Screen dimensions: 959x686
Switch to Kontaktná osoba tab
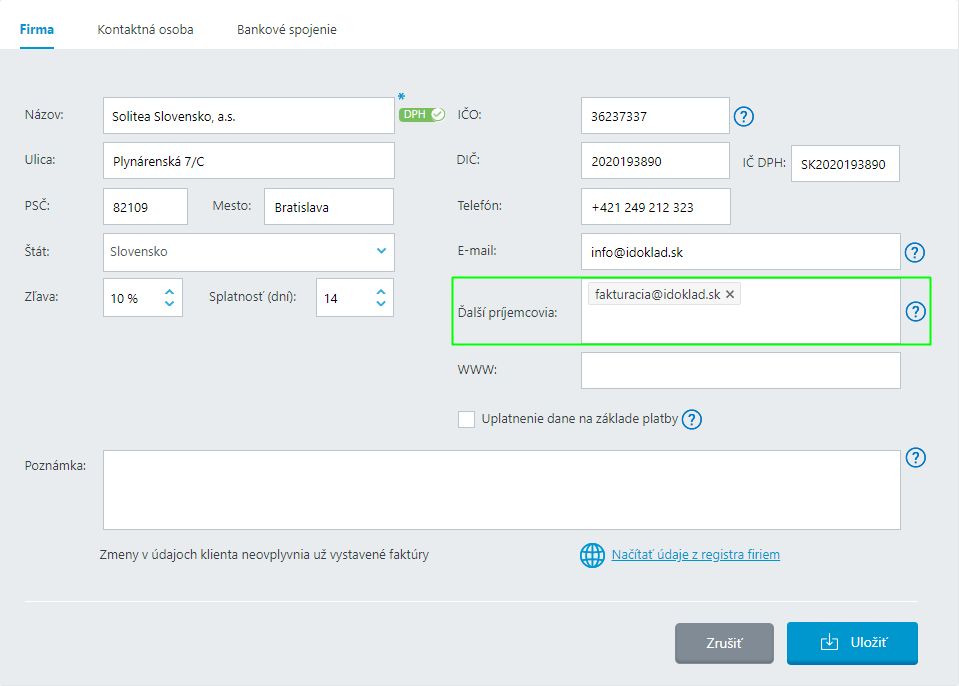pos(145,30)
